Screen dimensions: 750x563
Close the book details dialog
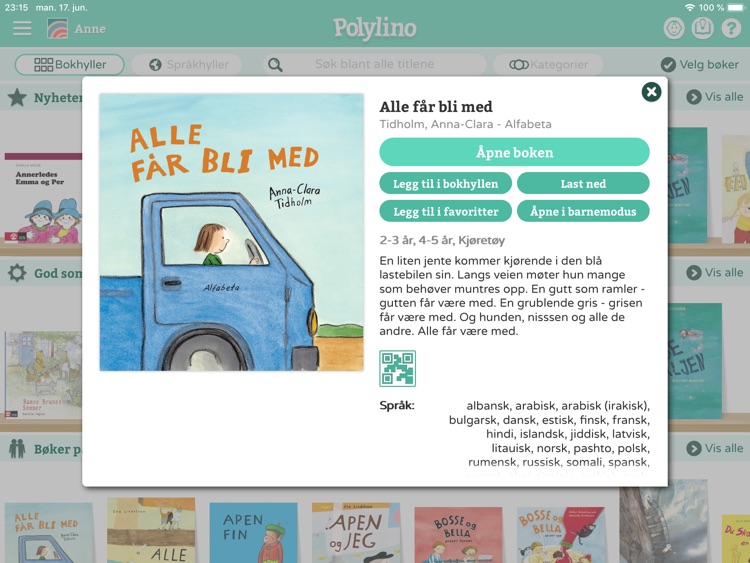pyautogui.click(x=651, y=92)
